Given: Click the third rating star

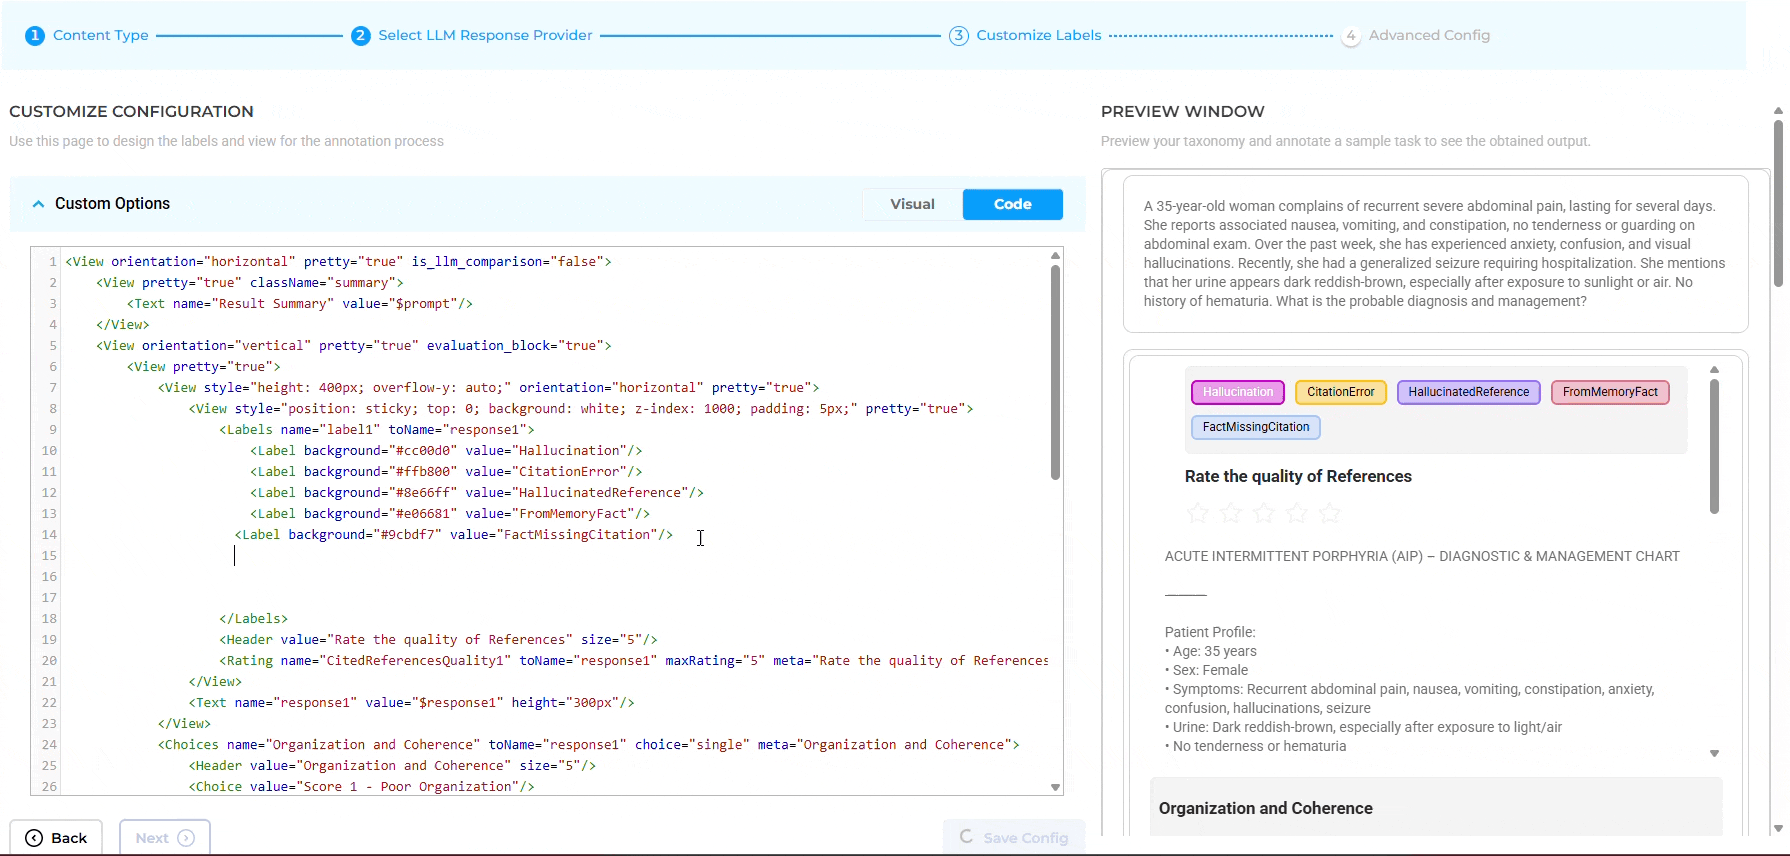Looking at the screenshot, I should (1264, 514).
